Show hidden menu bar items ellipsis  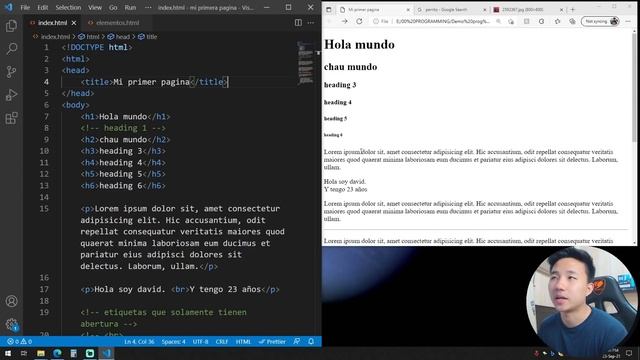click(x=148, y=7)
